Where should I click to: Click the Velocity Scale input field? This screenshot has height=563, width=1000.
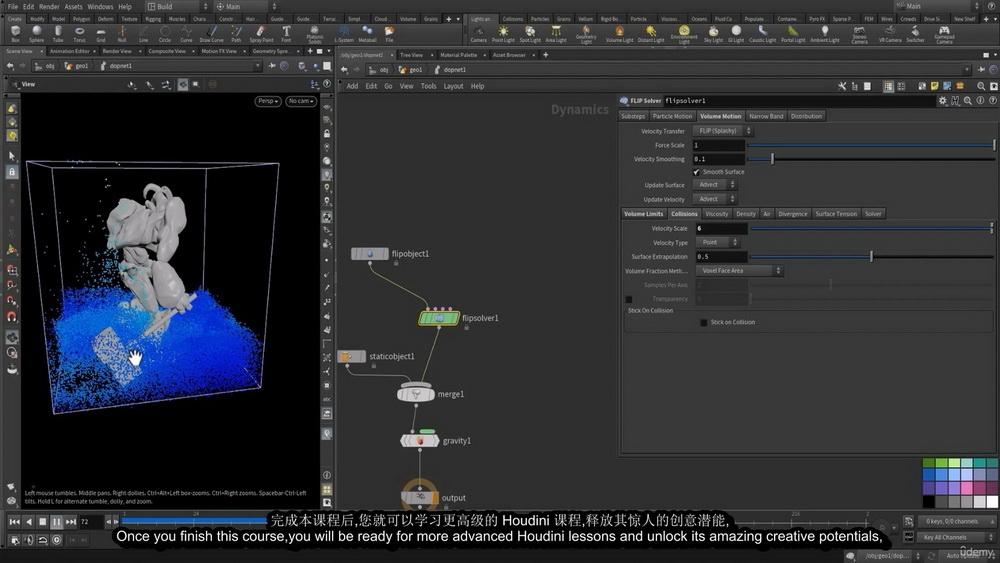point(720,228)
